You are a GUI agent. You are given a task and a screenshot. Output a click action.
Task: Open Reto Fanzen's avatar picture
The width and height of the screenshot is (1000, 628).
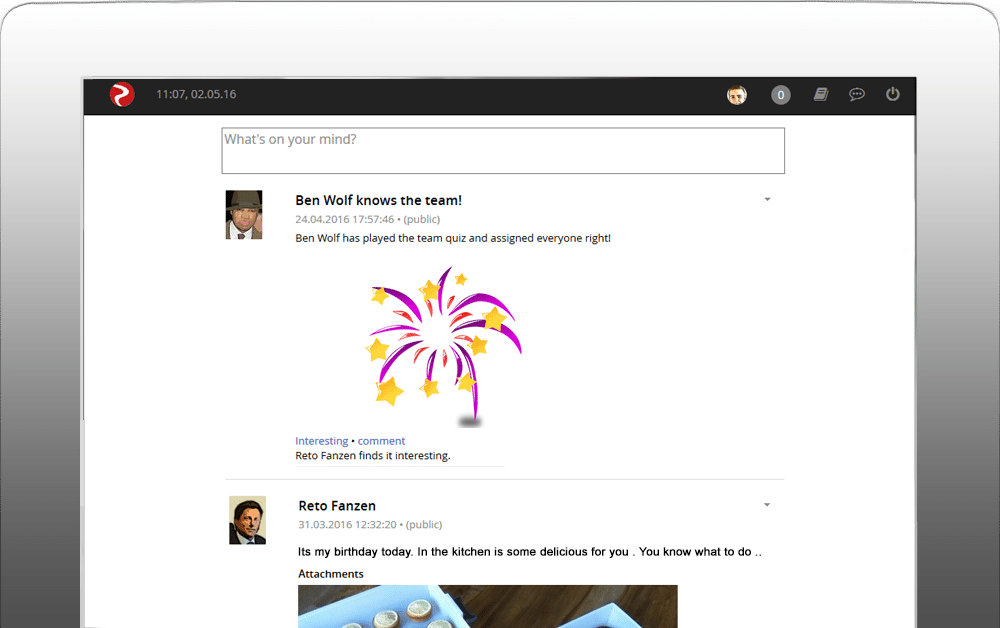[x=247, y=520]
